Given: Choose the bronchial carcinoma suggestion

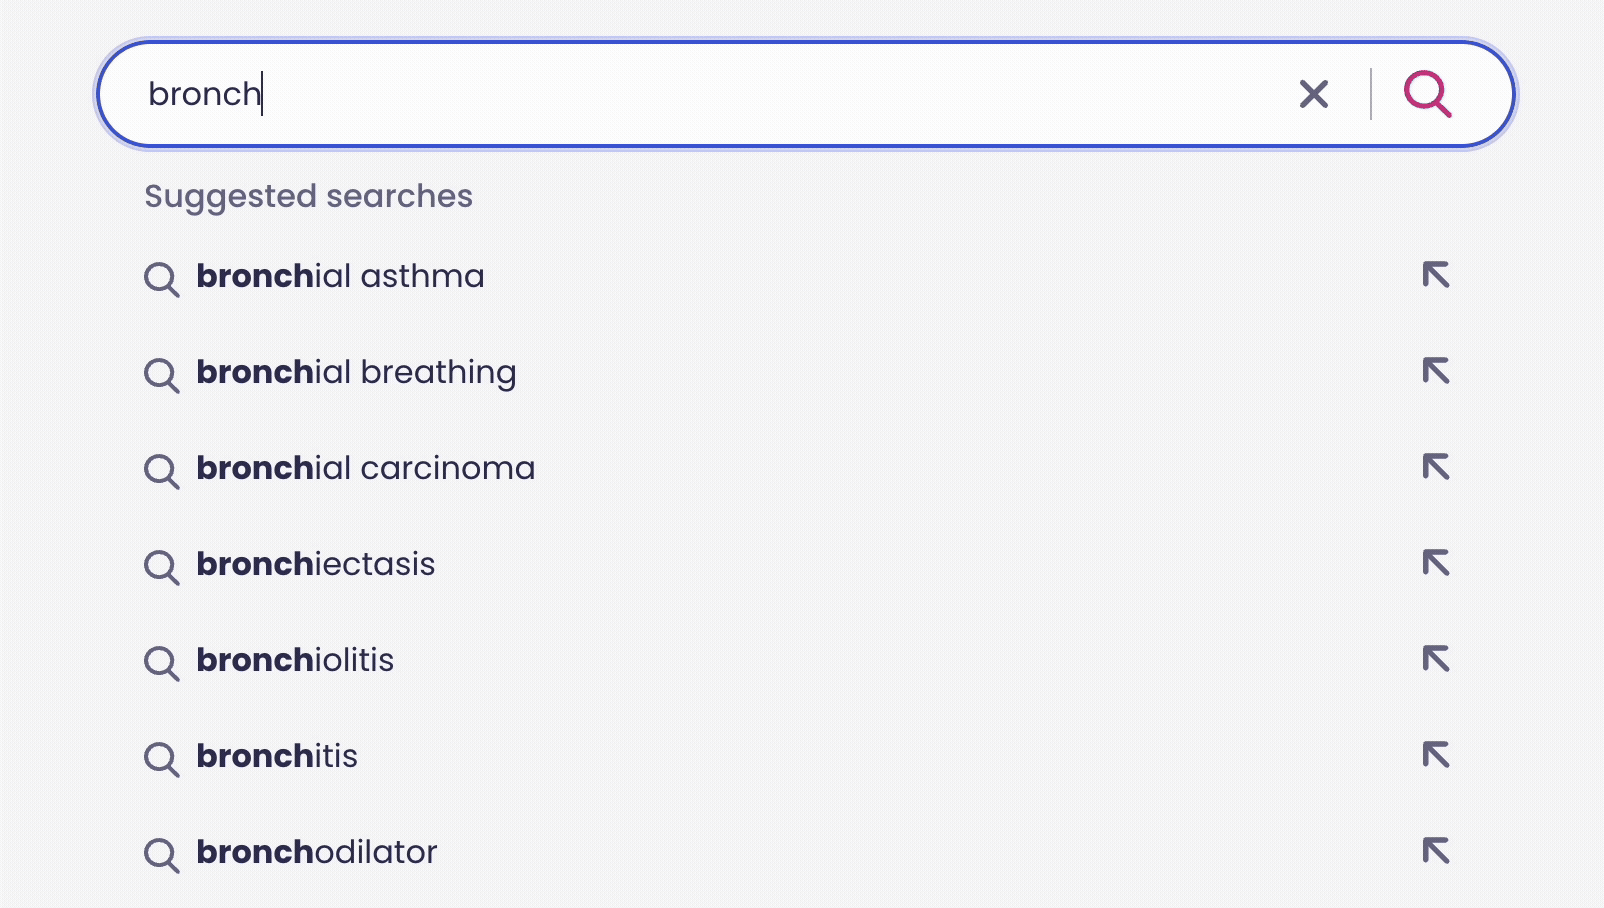Looking at the screenshot, I should click(x=365, y=468).
